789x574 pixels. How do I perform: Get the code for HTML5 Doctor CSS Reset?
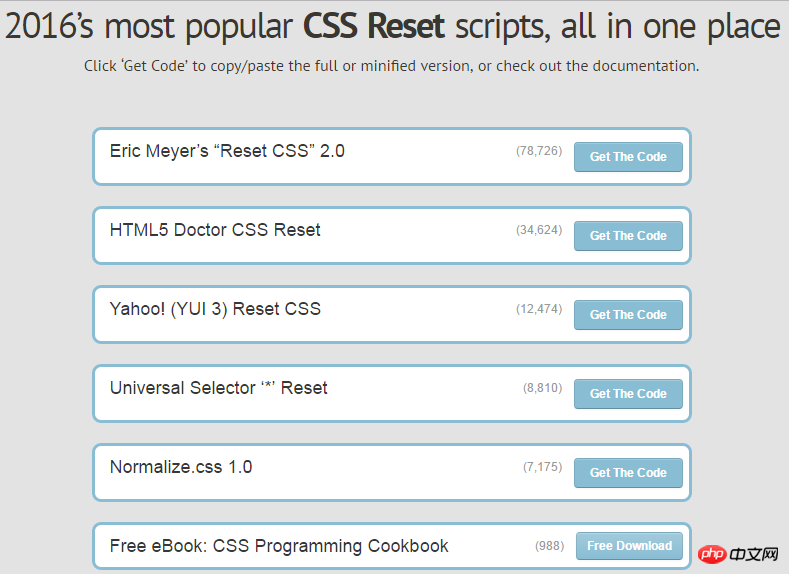click(x=628, y=236)
